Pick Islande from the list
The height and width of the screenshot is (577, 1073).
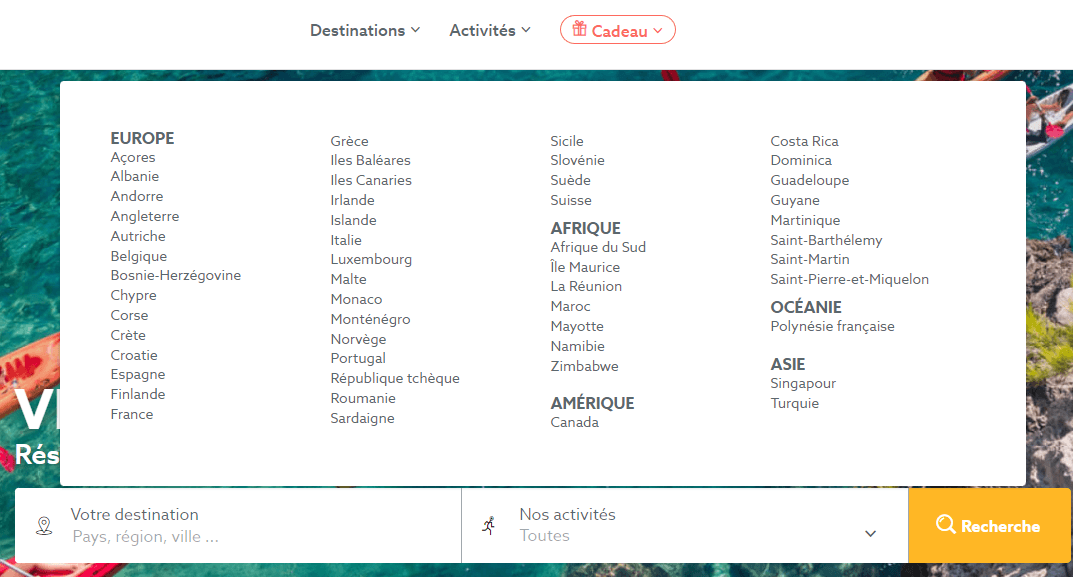pyautogui.click(x=353, y=220)
